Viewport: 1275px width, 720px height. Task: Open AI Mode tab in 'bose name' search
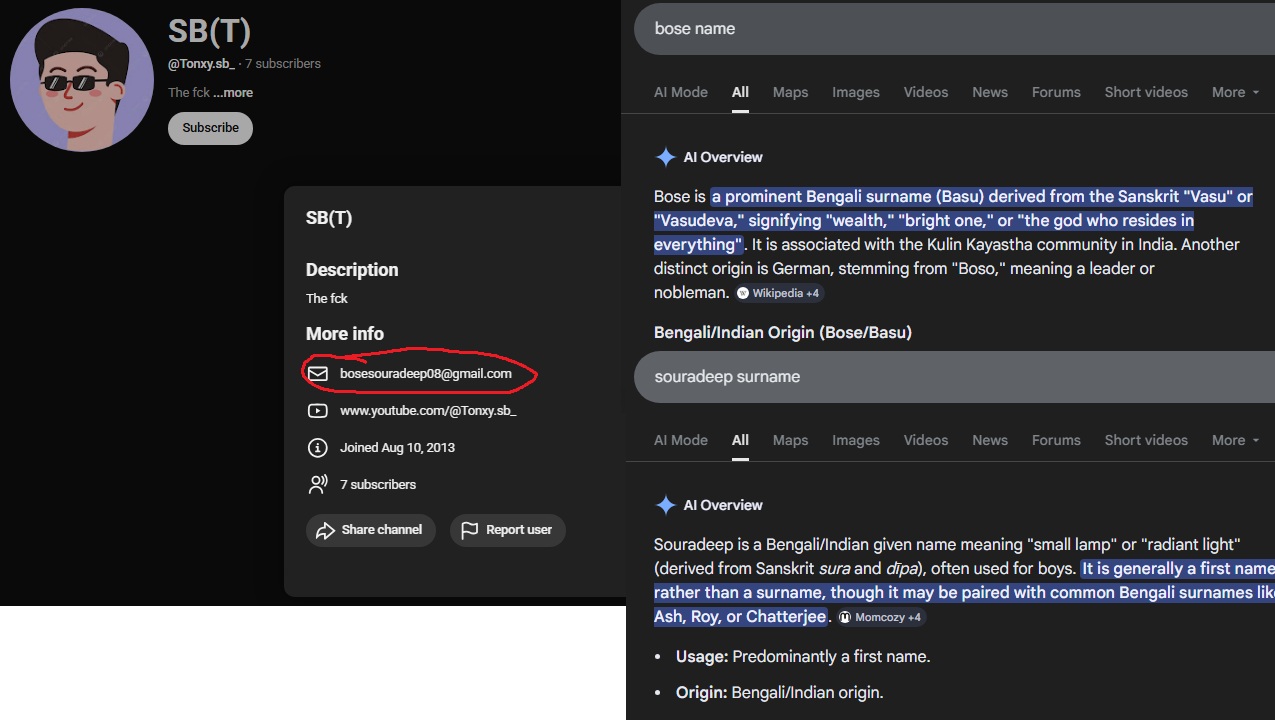pyautogui.click(x=681, y=92)
